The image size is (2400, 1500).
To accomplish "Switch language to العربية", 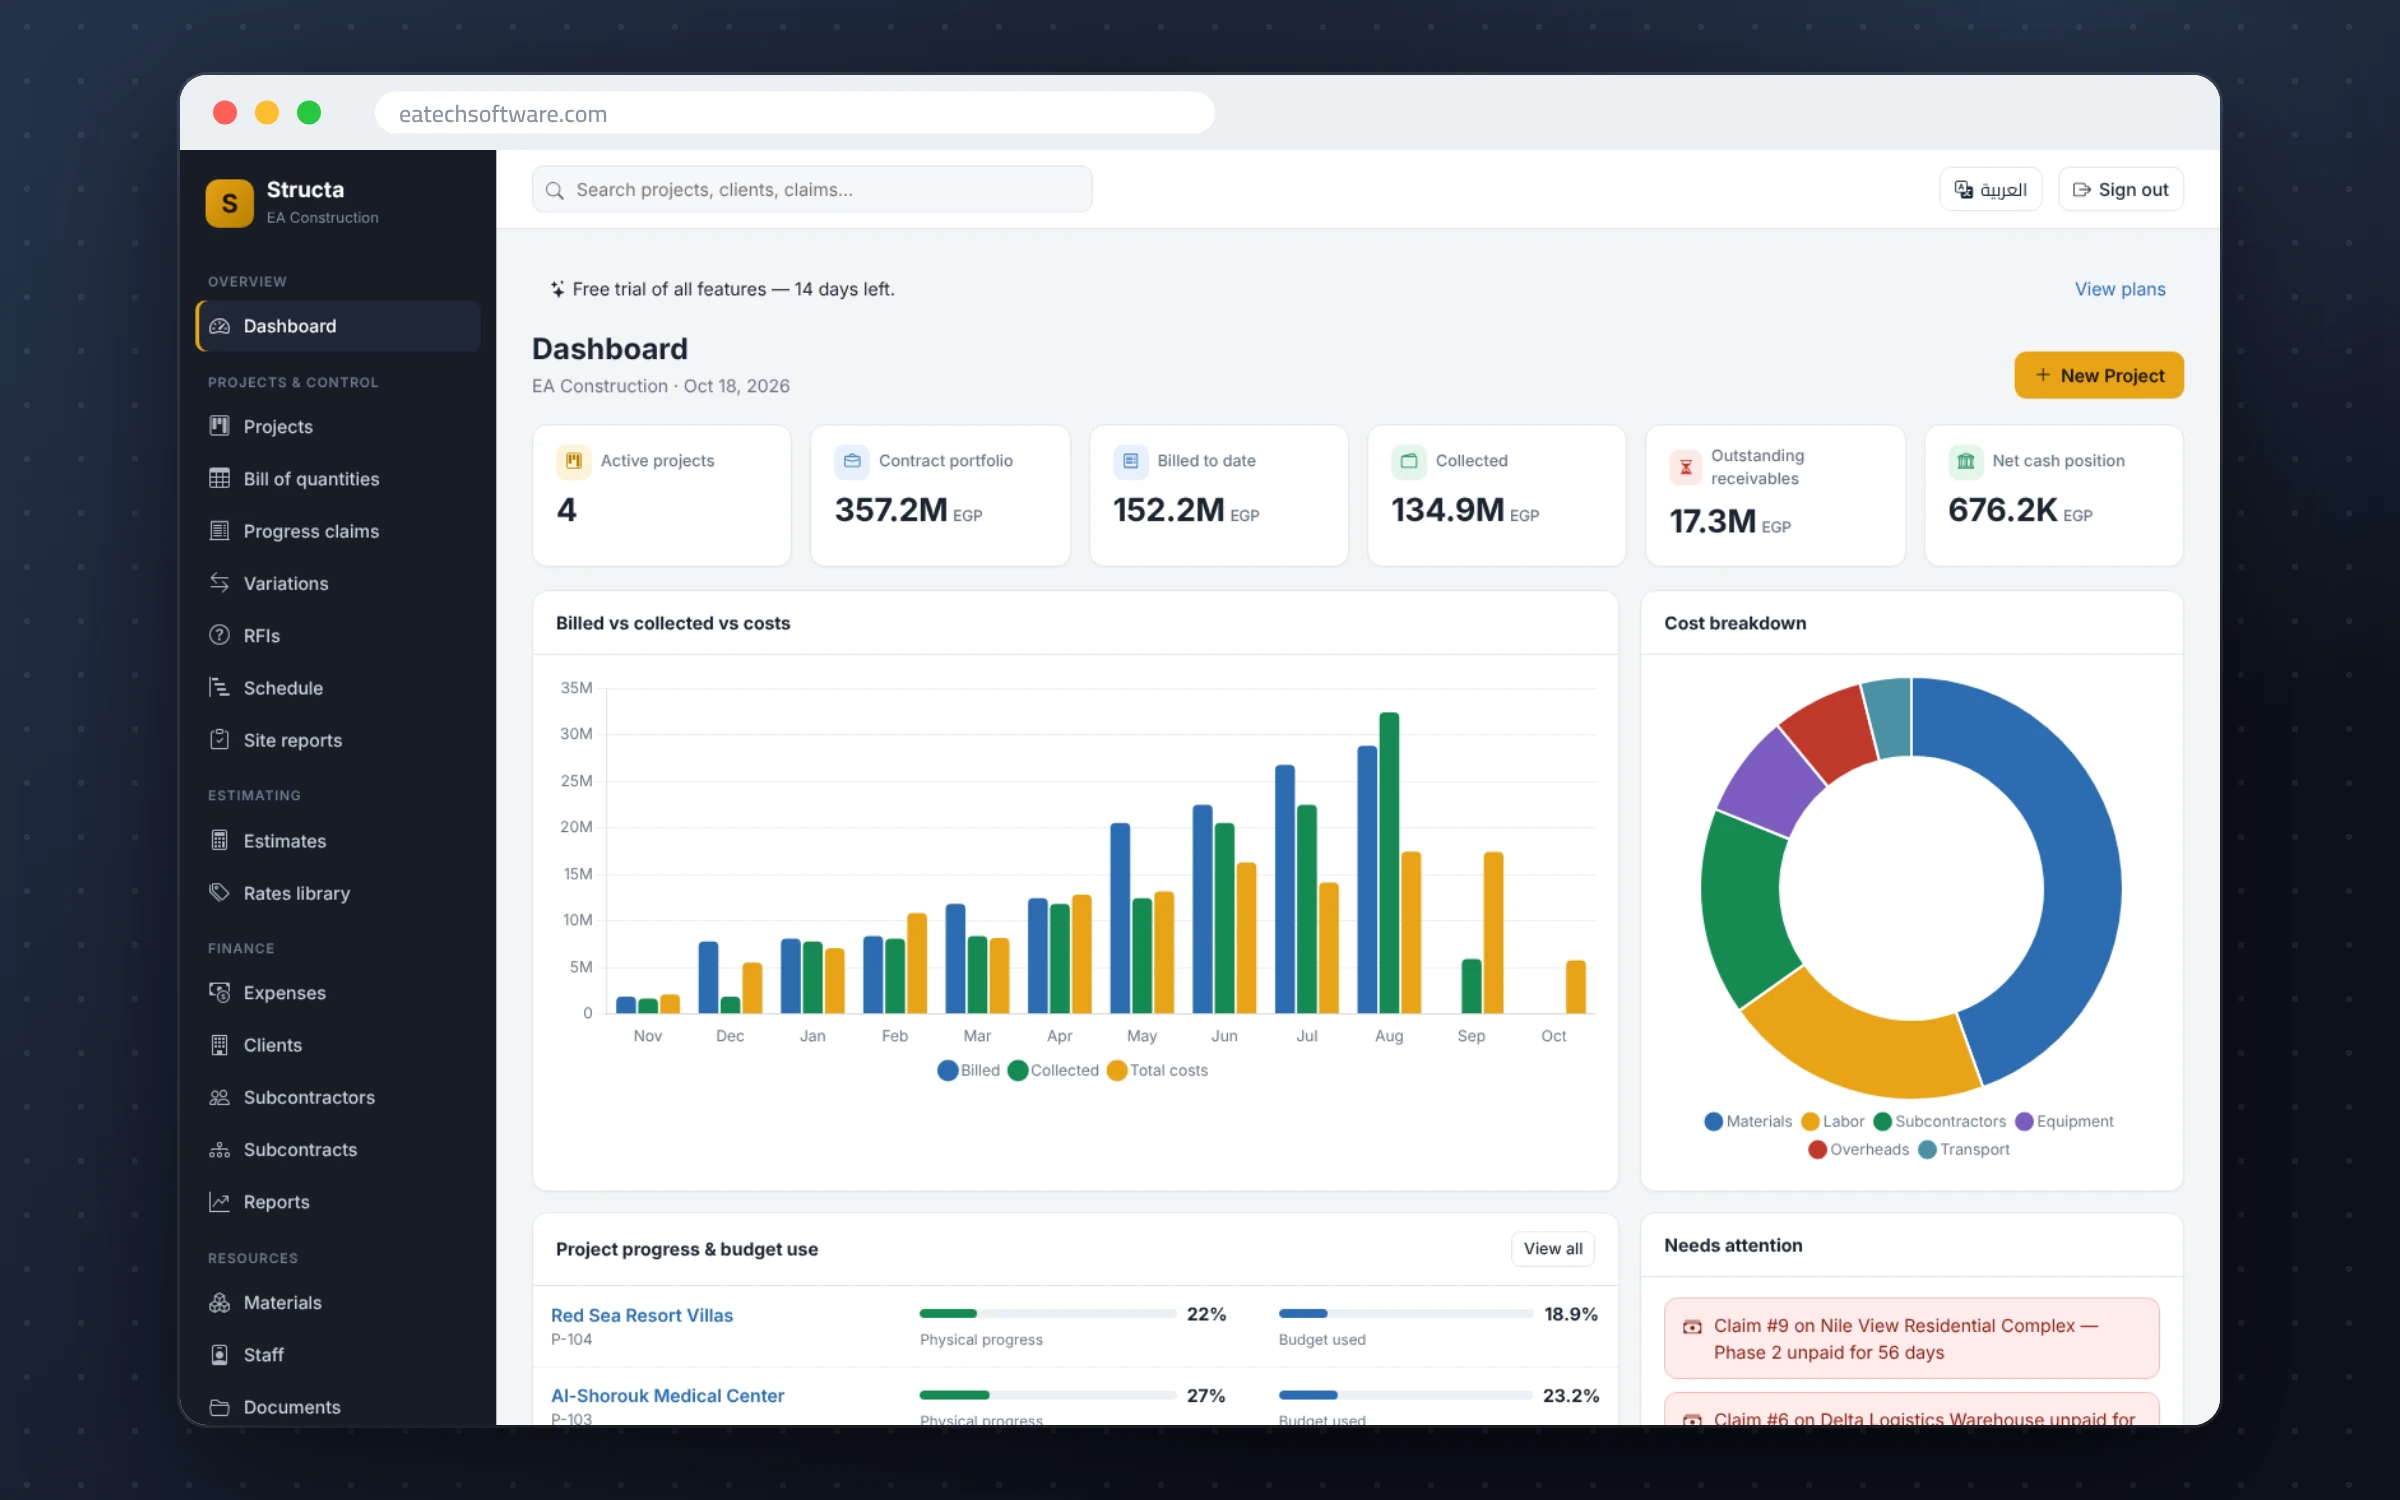I will click(1991, 189).
